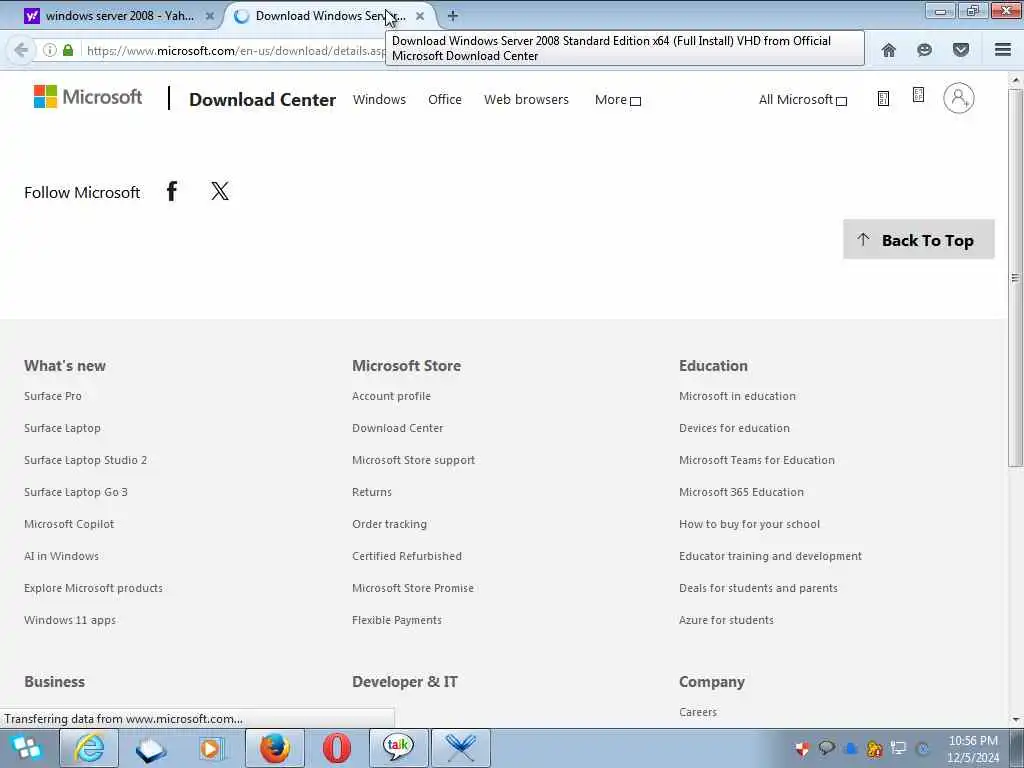Open the Windows 11 apps link
The height and width of the screenshot is (768, 1024).
point(70,620)
